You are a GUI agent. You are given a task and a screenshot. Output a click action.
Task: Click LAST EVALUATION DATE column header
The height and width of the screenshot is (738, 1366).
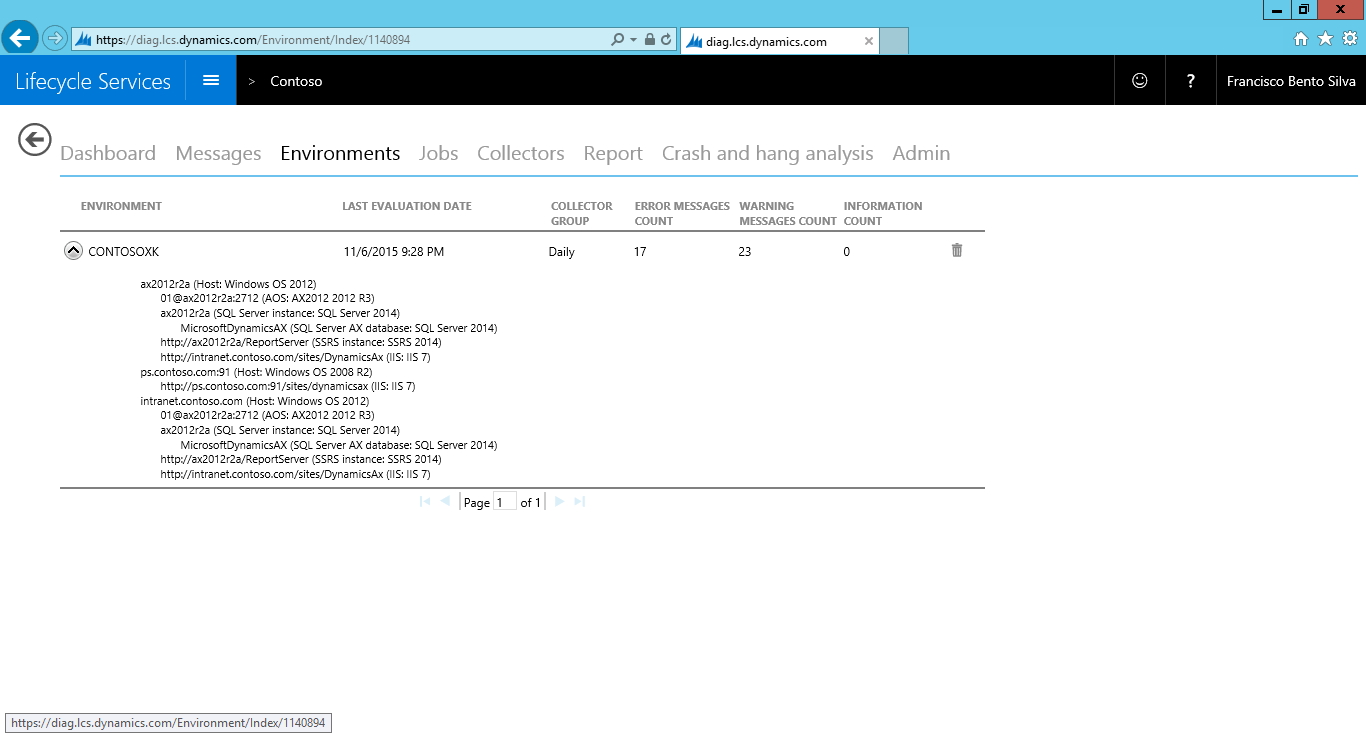click(x=407, y=206)
